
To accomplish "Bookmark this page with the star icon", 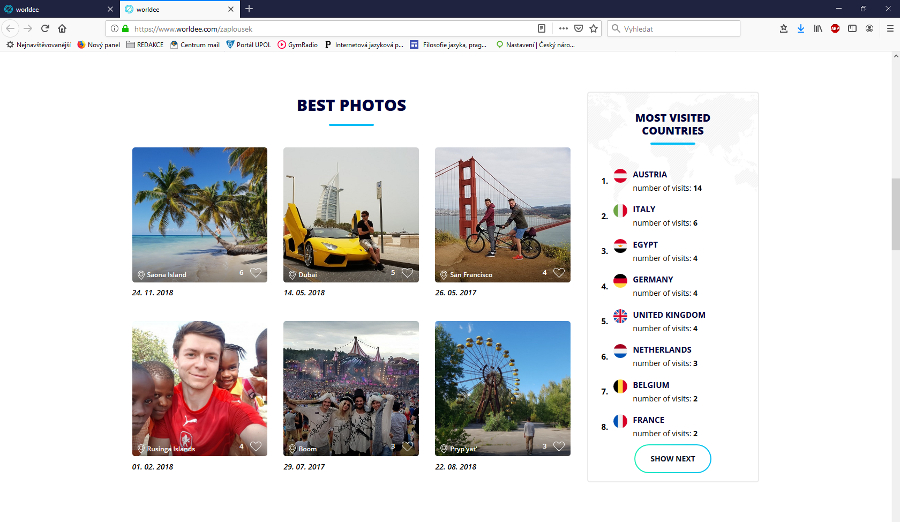I will point(593,29).
